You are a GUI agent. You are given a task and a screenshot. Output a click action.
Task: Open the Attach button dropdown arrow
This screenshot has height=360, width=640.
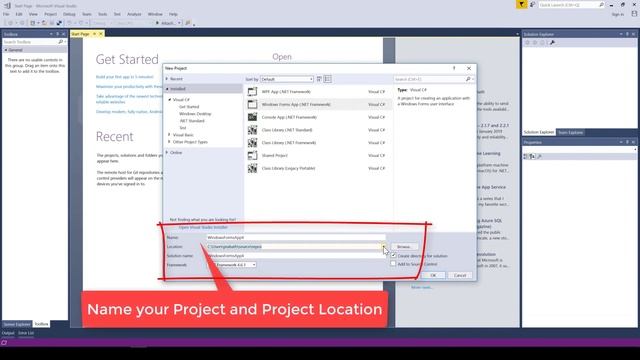click(x=179, y=23)
